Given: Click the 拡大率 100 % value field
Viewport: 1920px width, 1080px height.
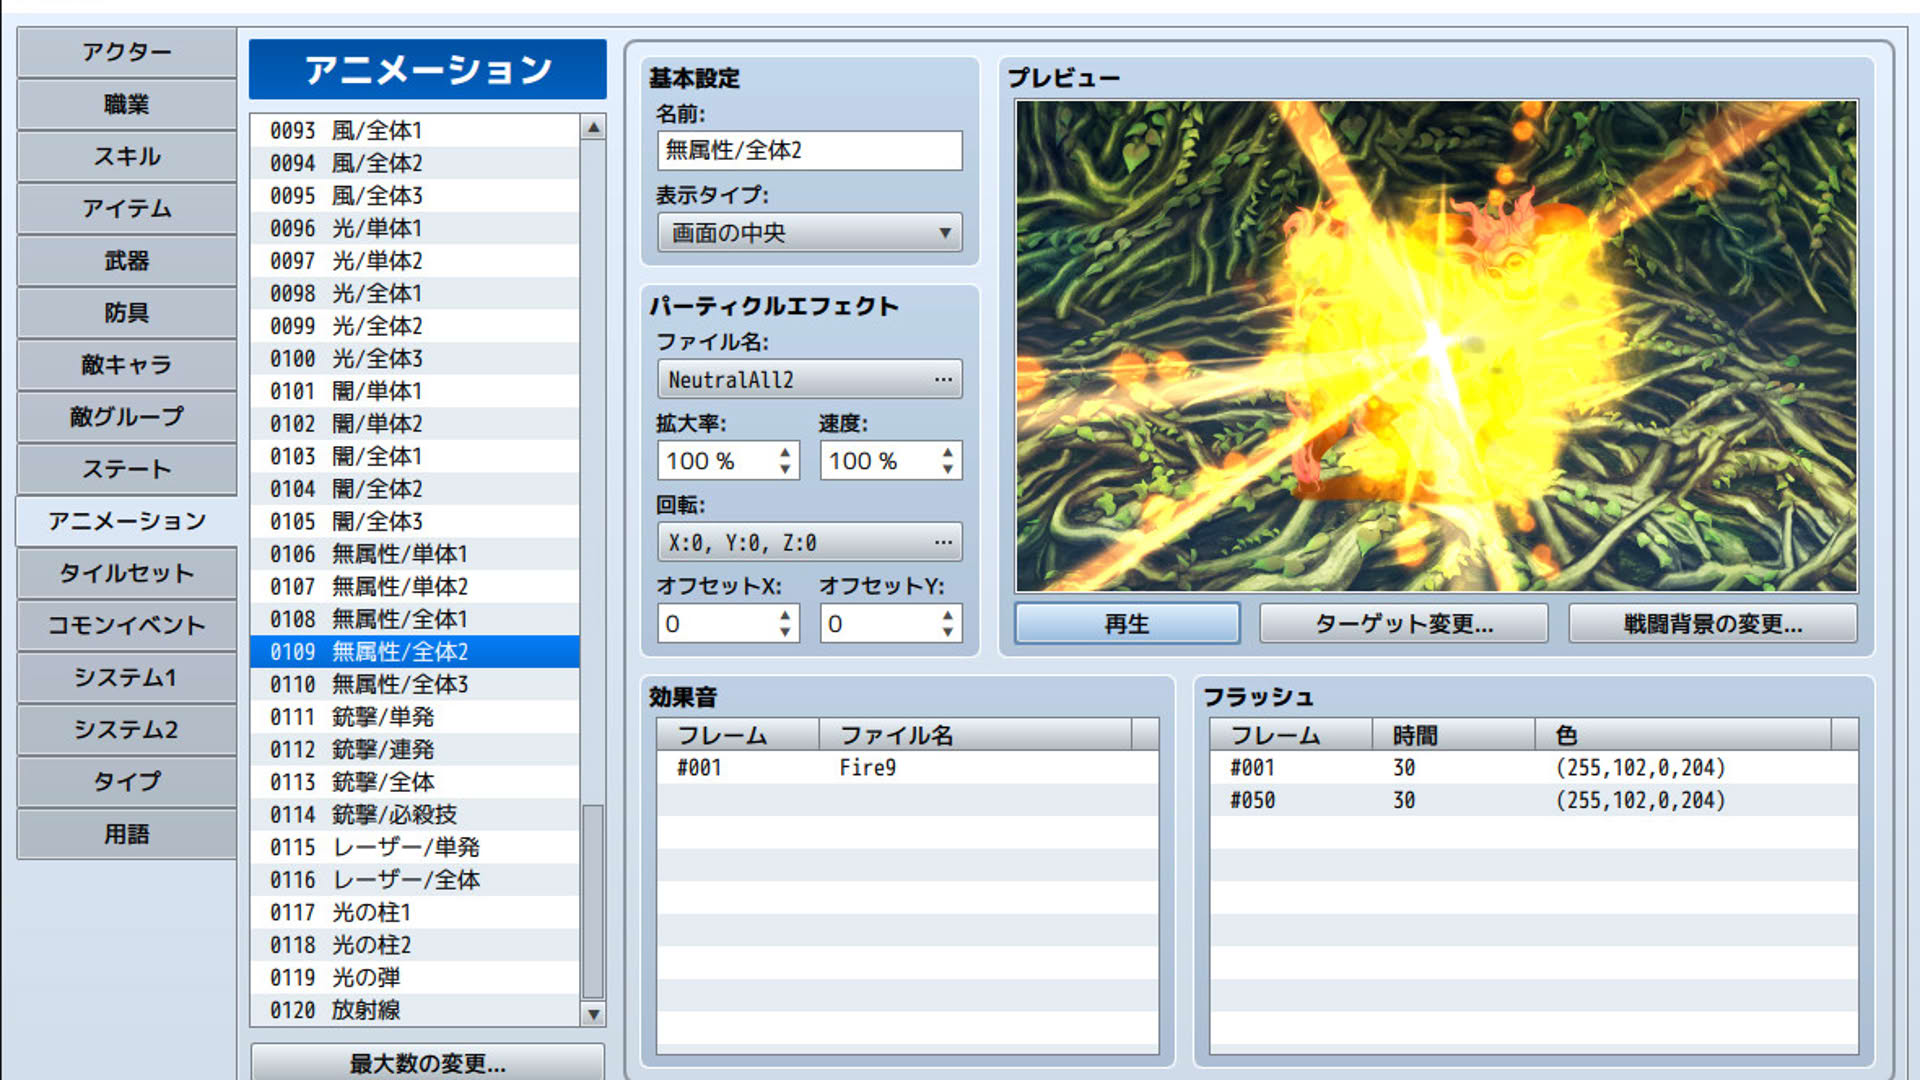Looking at the screenshot, I should (x=716, y=461).
